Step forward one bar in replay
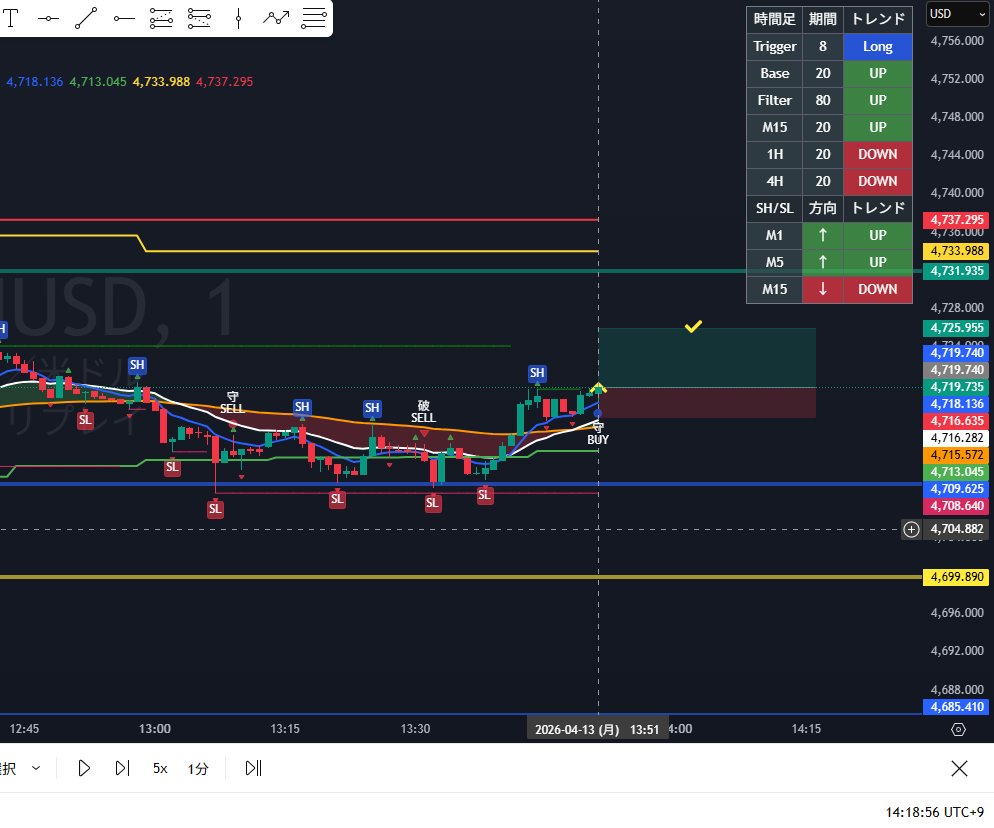The image size is (994, 828). coord(122,768)
